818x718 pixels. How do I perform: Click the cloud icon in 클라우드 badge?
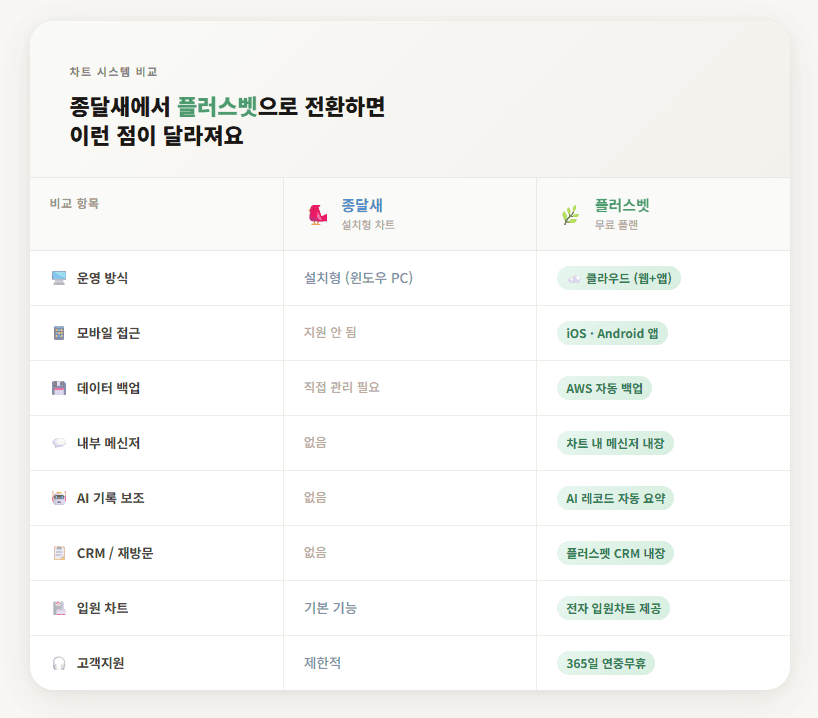[574, 279]
